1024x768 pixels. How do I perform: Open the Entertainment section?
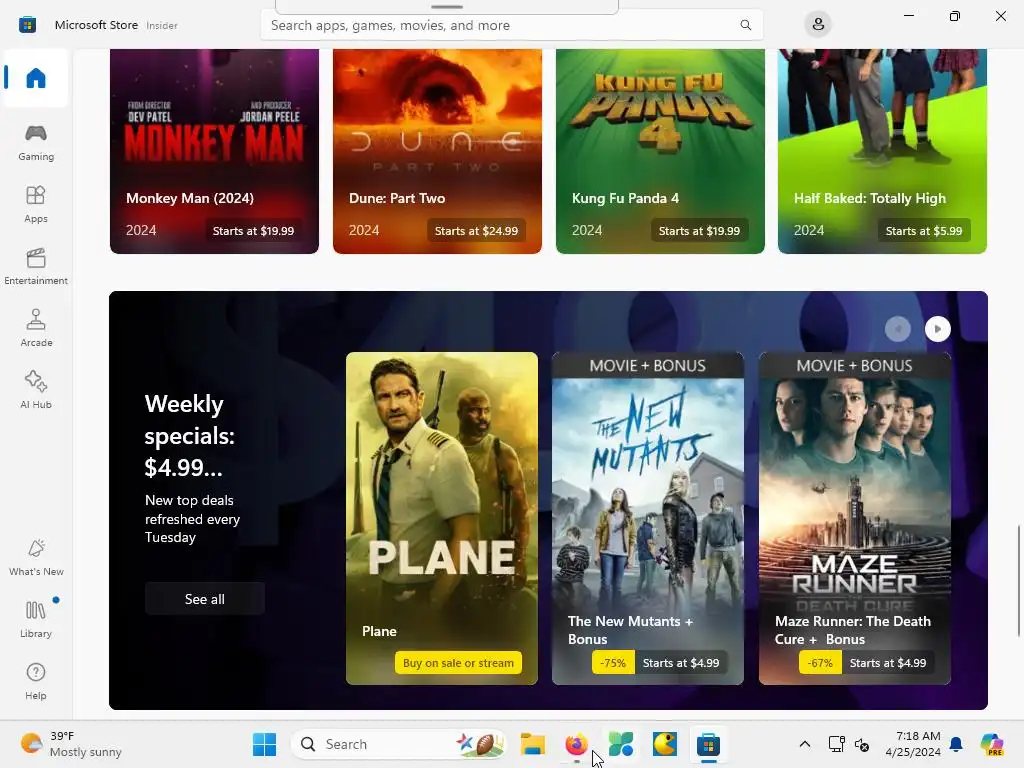point(36,266)
